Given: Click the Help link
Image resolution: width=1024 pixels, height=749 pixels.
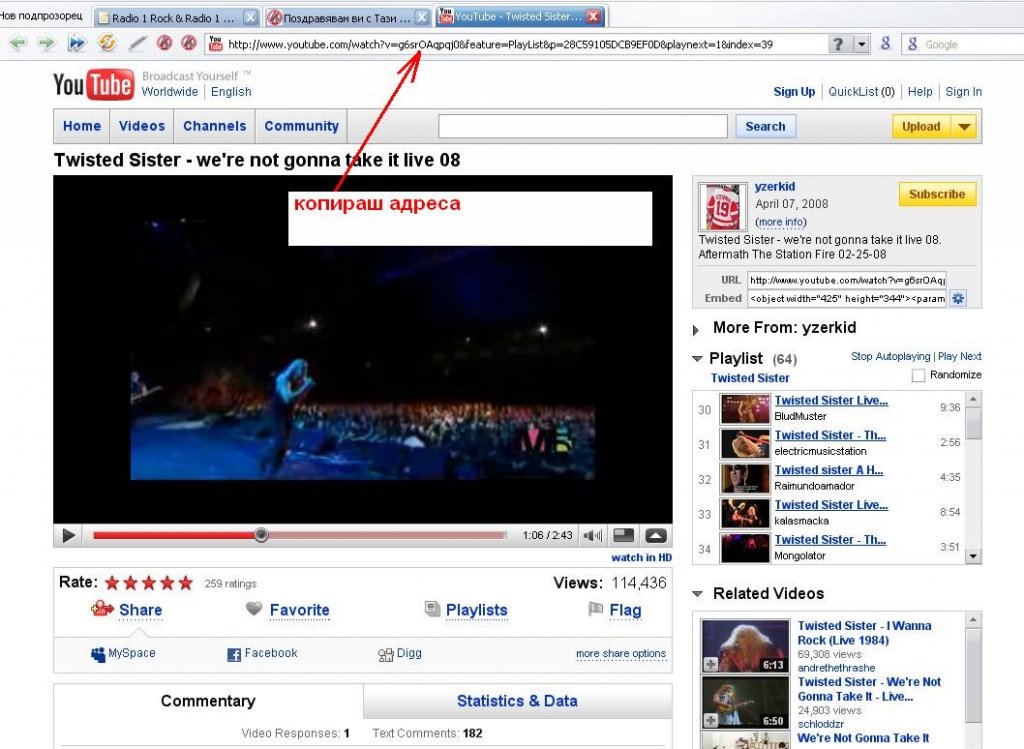Looking at the screenshot, I should click(x=920, y=91).
